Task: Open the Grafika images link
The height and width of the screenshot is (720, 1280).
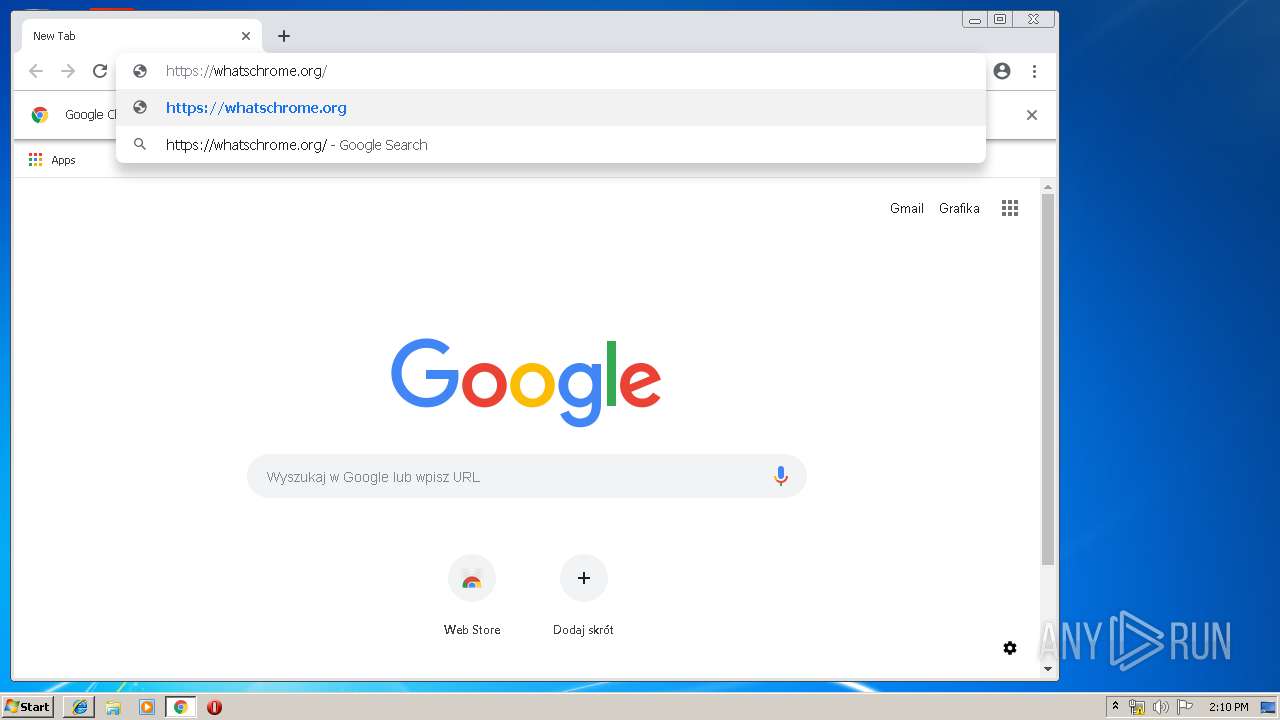Action: click(x=959, y=208)
